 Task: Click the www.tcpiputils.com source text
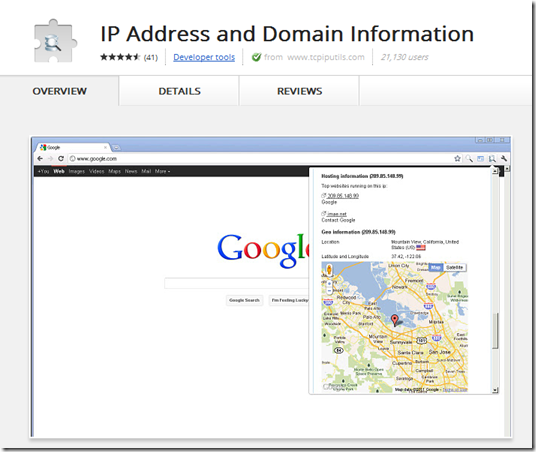(326, 57)
